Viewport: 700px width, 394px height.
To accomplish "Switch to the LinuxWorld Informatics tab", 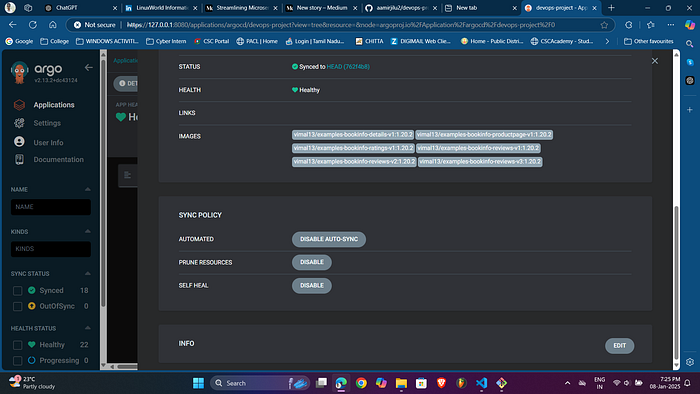I will [x=162, y=8].
